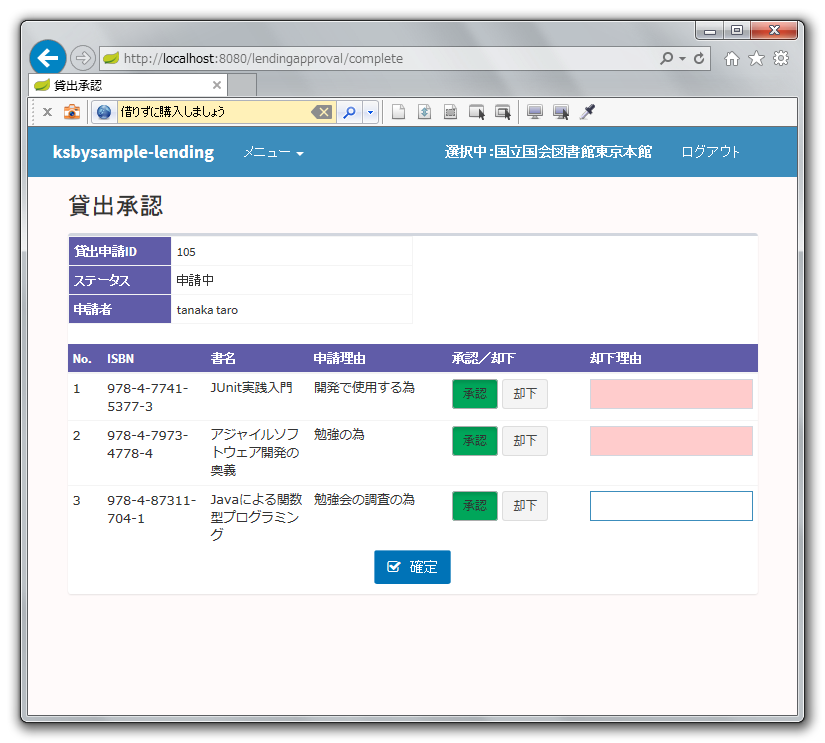The width and height of the screenshot is (825, 743).
Task: Click lending request ID value 105
Action: [186, 252]
